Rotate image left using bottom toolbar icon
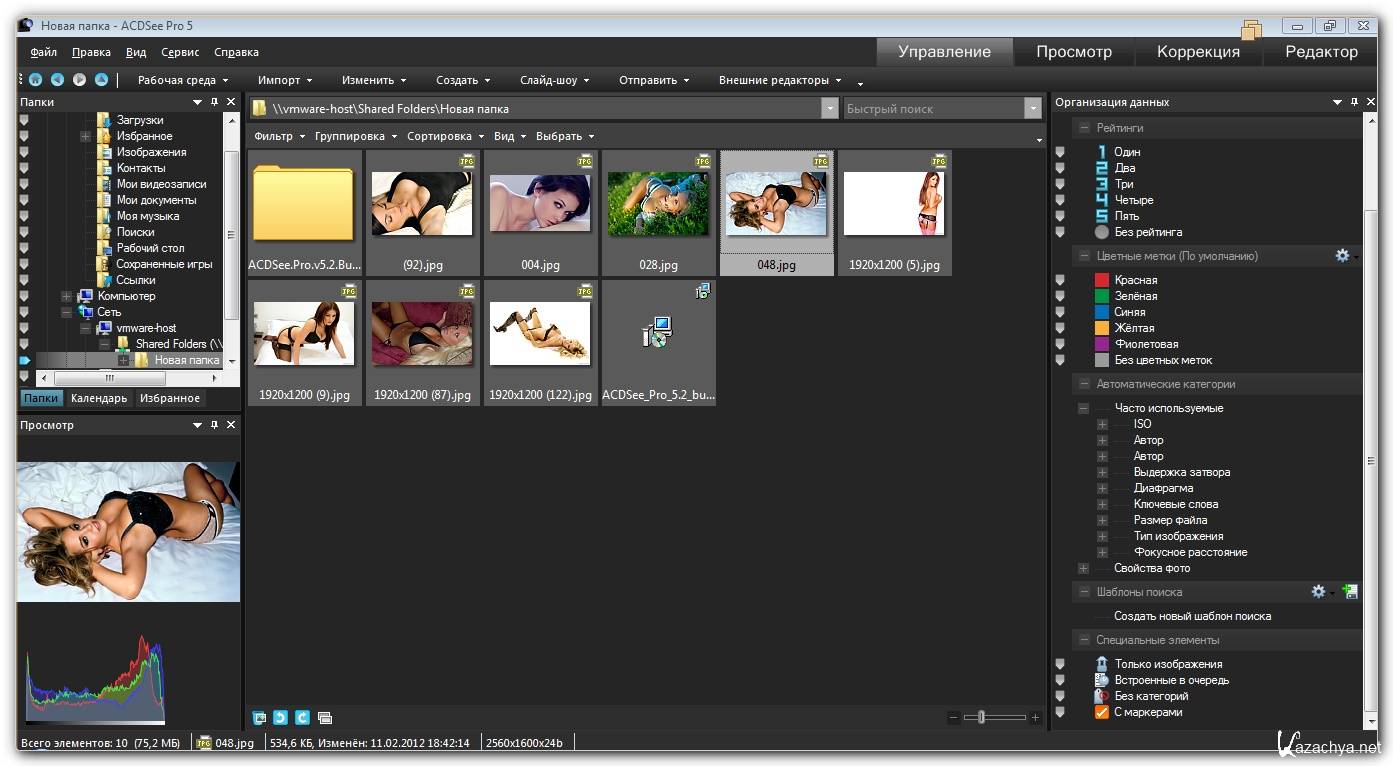This screenshot has height=766, width=1393. [280, 717]
